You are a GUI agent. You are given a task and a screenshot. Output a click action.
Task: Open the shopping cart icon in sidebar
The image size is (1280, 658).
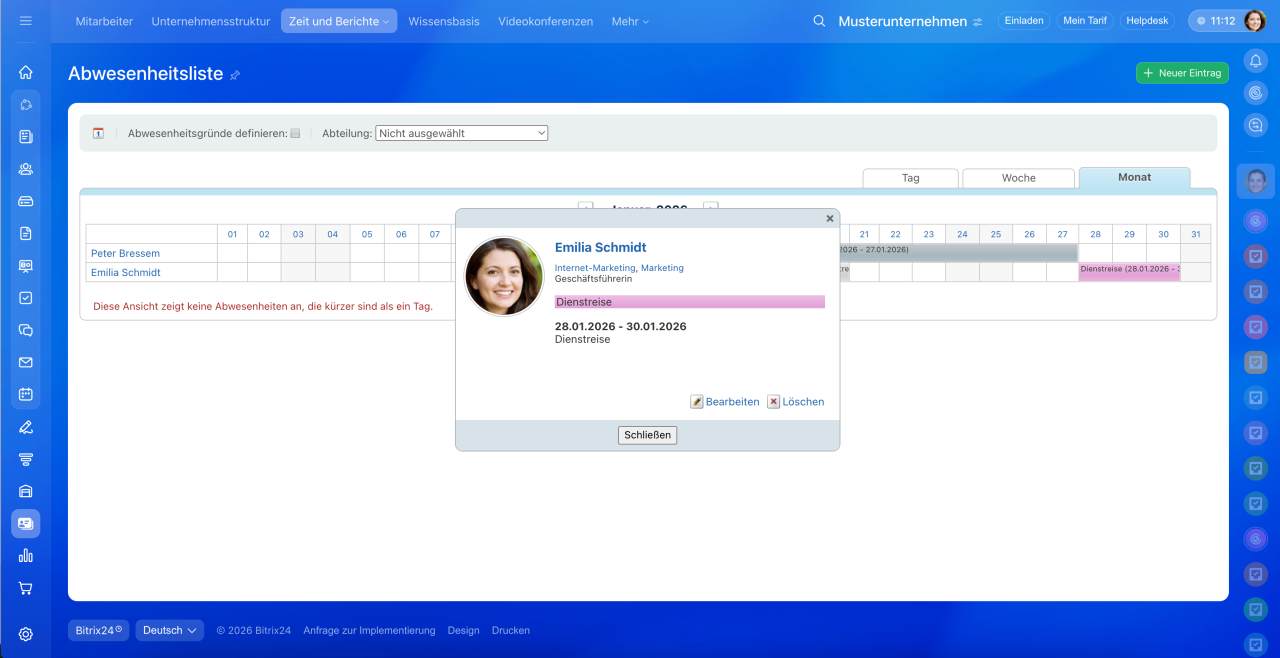(x=26, y=588)
